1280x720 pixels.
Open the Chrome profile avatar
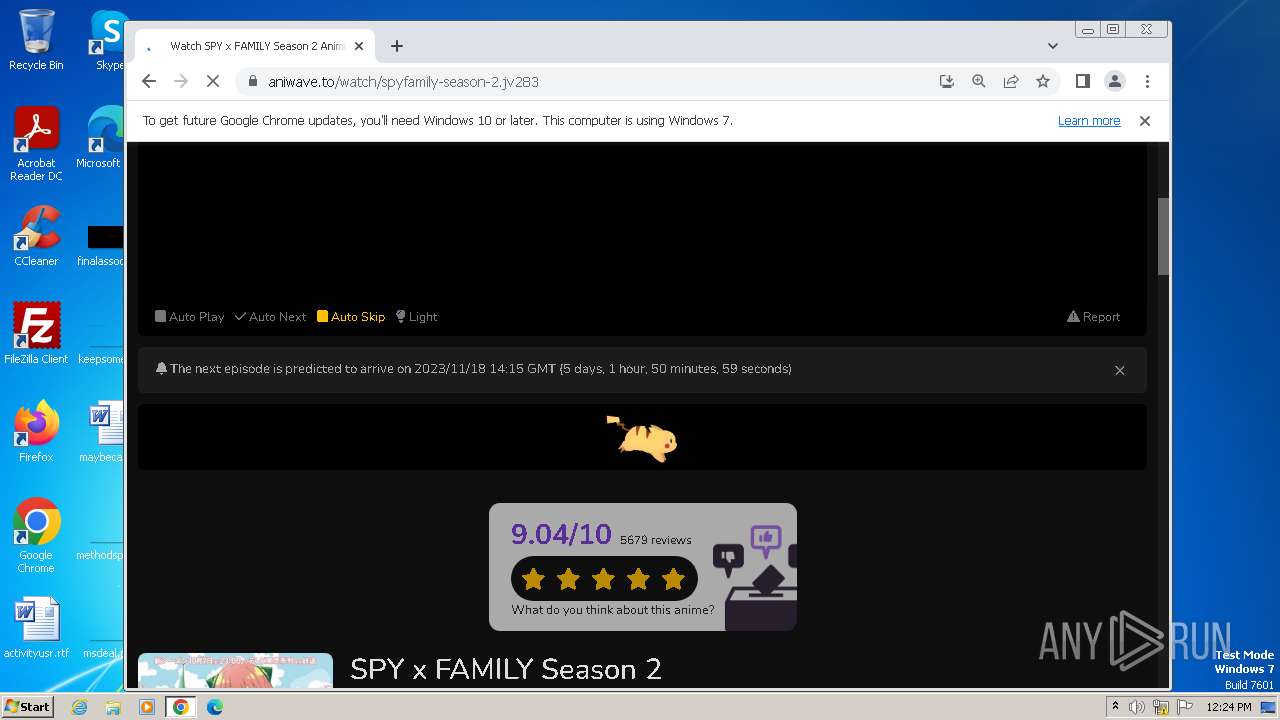[1115, 82]
